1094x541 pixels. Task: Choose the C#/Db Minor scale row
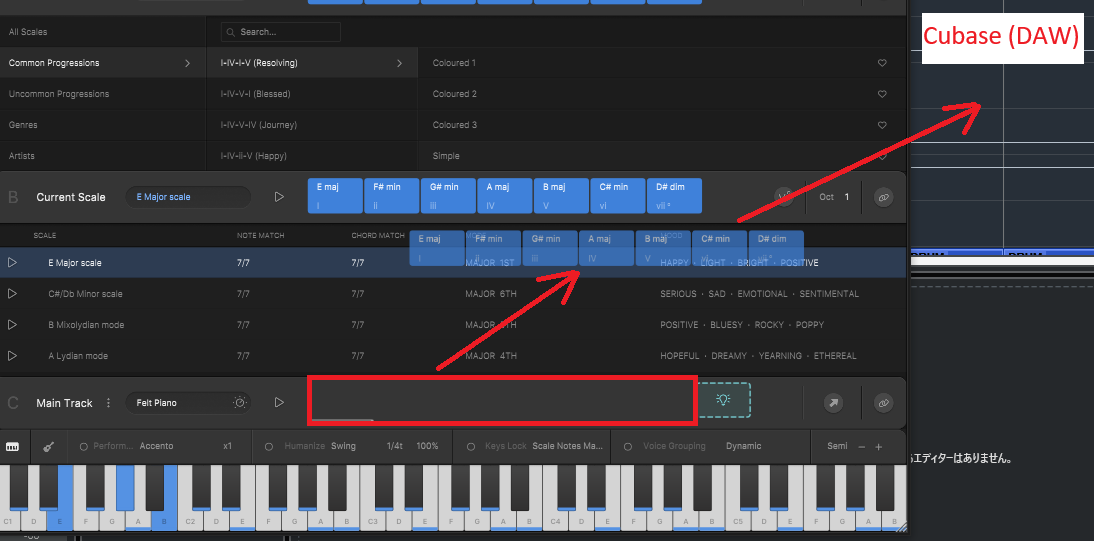(85, 294)
